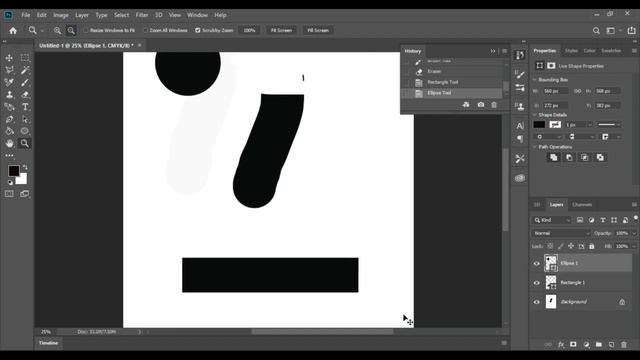Create new document from current state
The image size is (640, 360).
(x=466, y=105)
